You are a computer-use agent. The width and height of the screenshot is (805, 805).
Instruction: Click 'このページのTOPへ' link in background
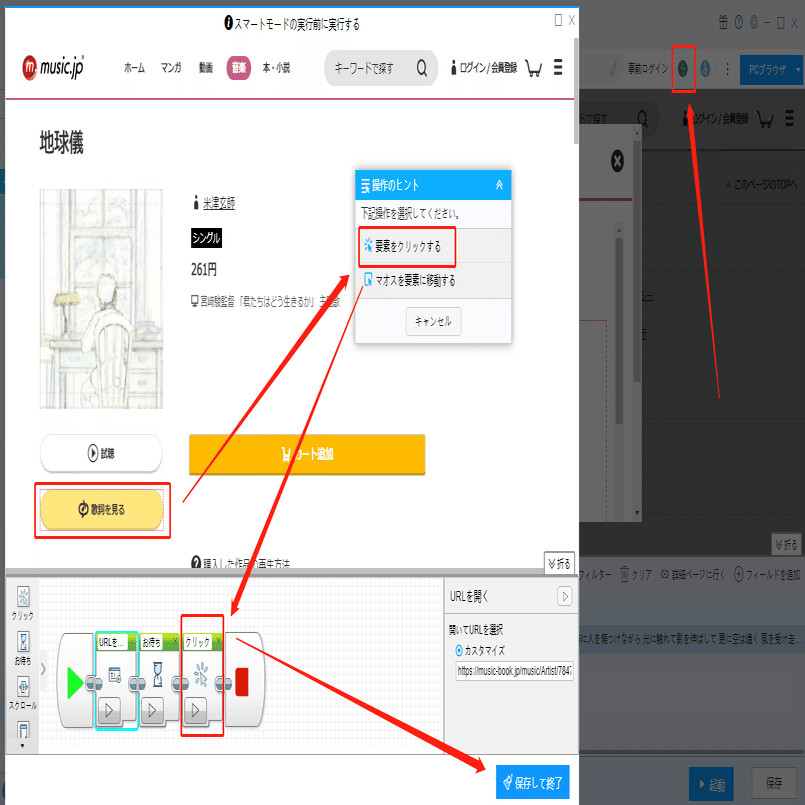761,184
